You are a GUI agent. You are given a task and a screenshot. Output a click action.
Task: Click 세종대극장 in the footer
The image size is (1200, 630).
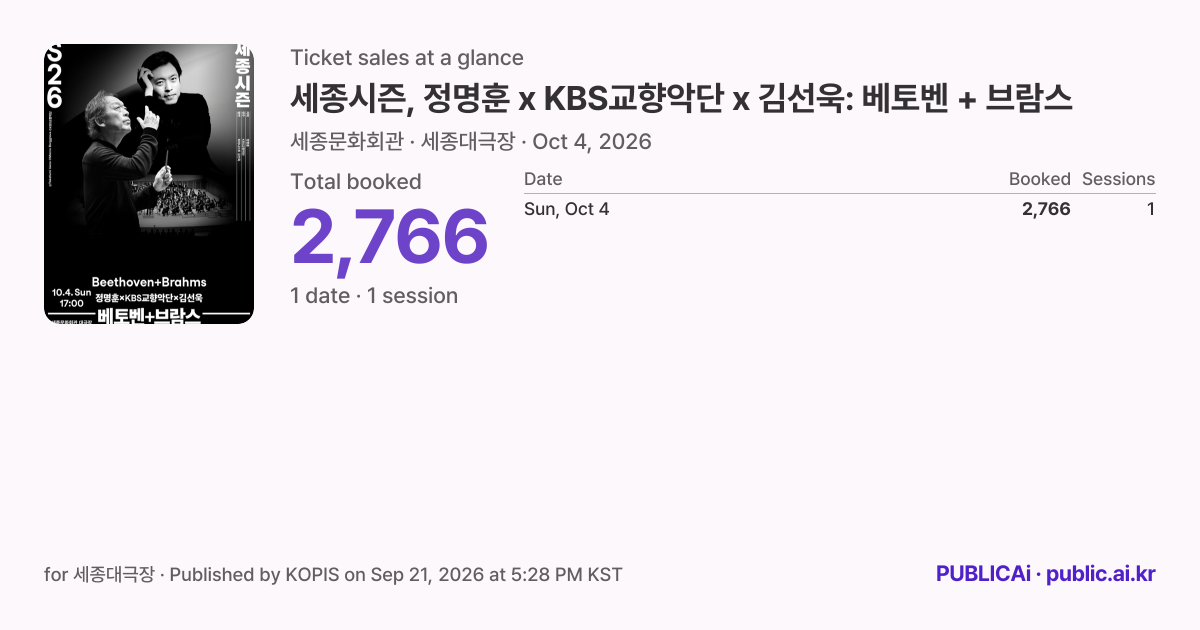[x=115, y=575]
